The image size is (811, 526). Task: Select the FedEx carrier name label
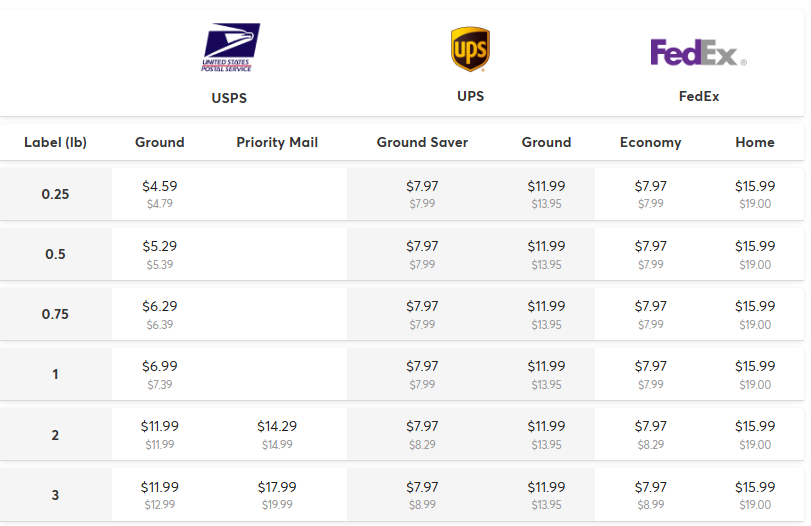(698, 97)
